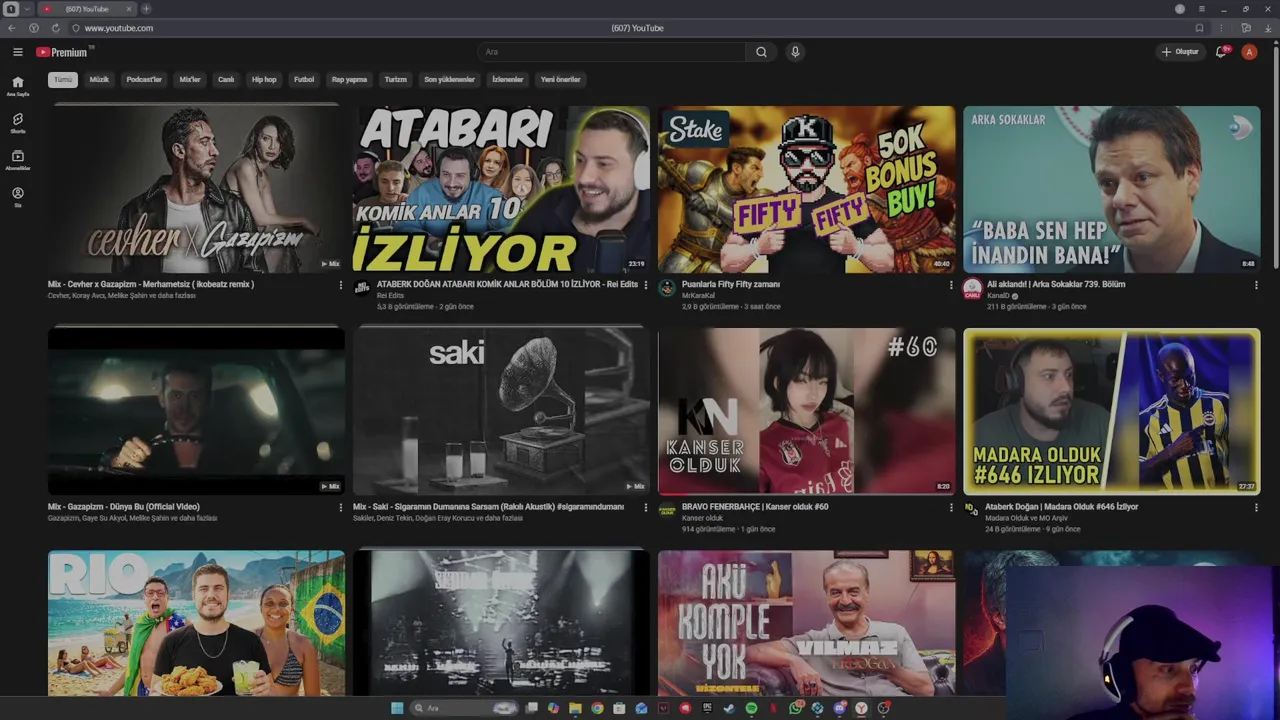The image size is (1280, 720).
Task: Open the saki gramophone thumbnail
Action: click(501, 411)
